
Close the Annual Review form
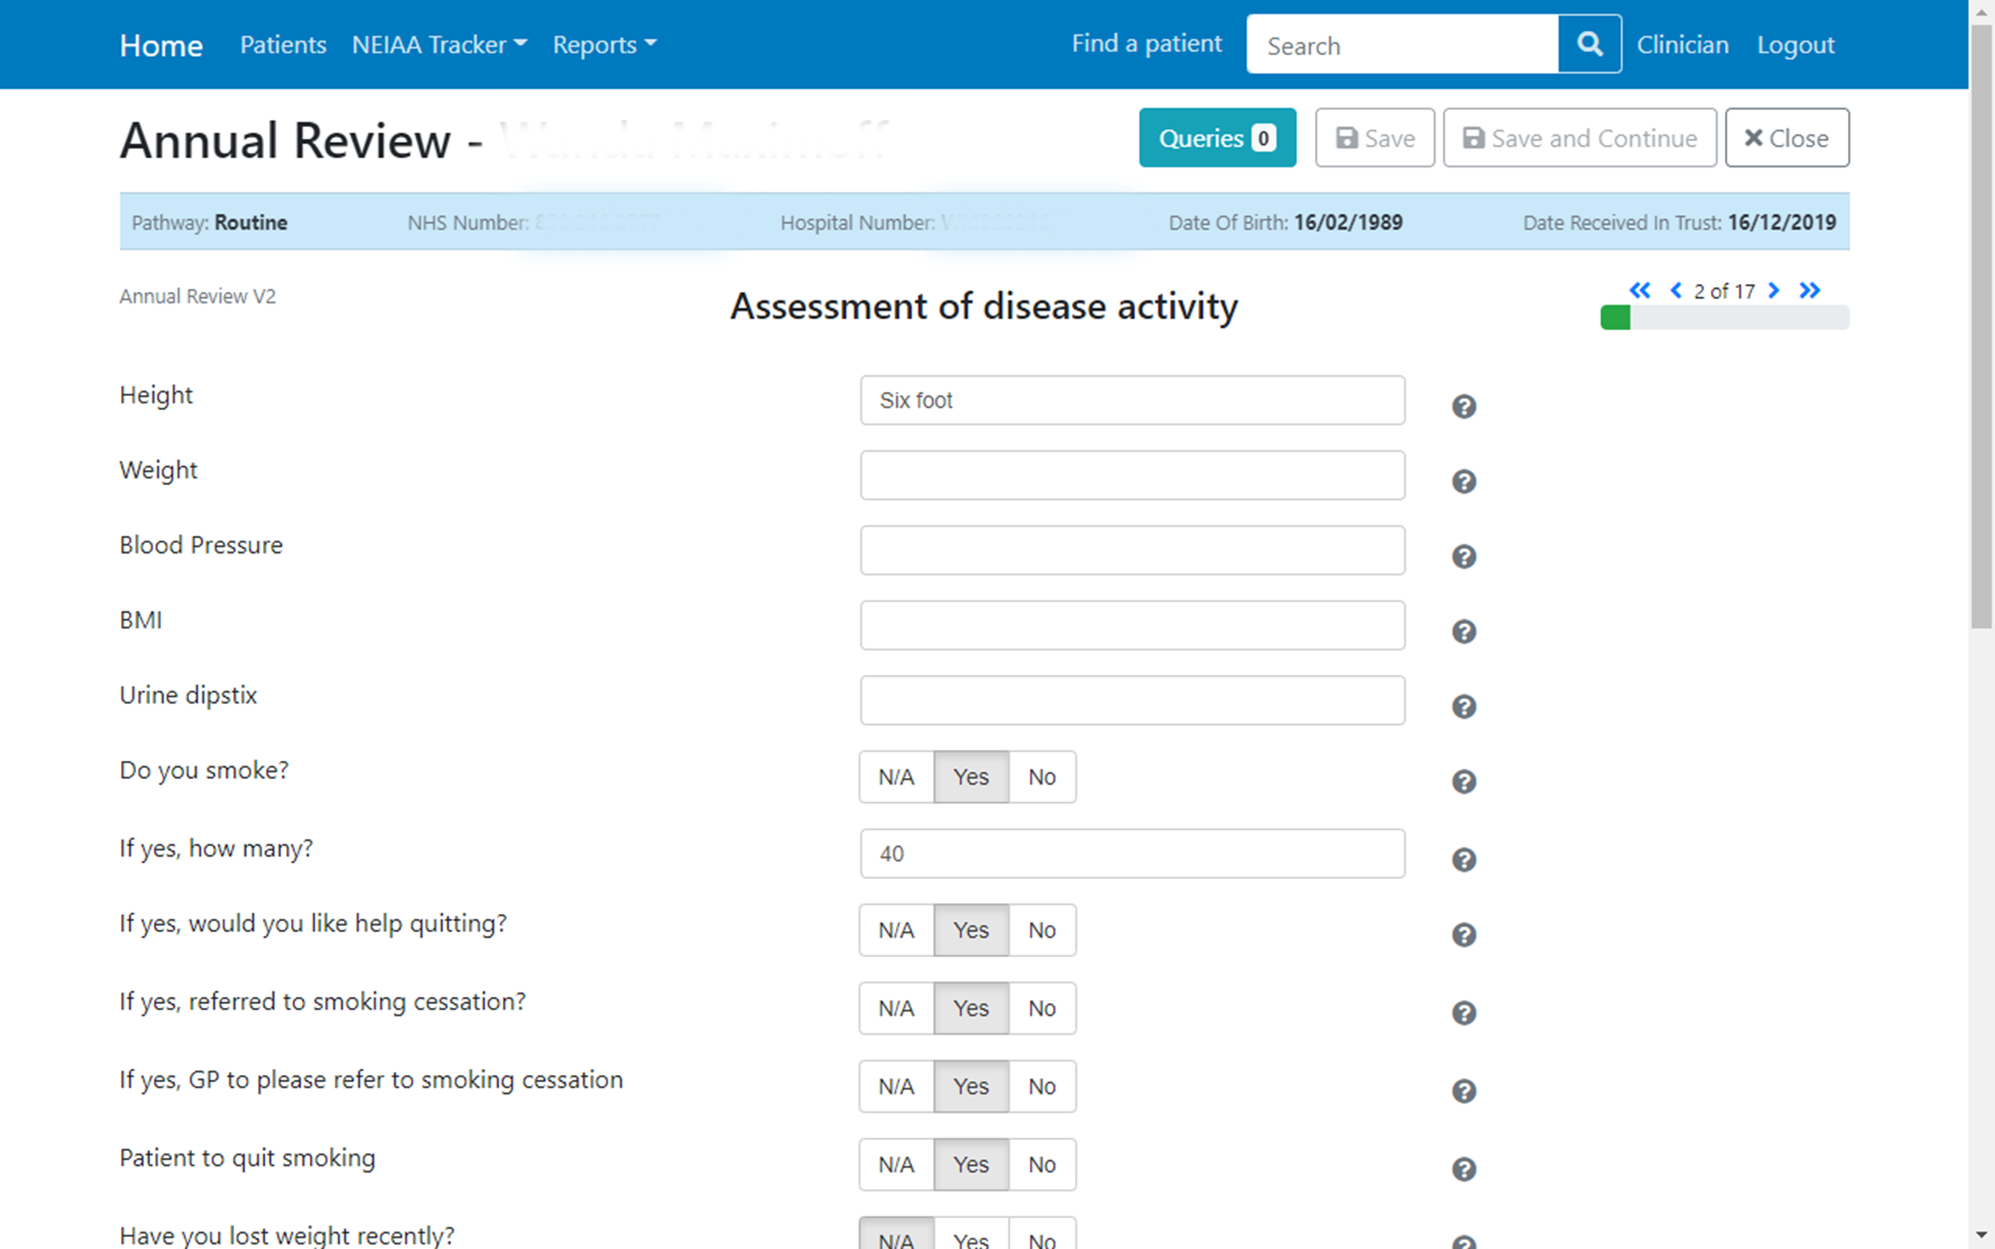pos(1787,138)
